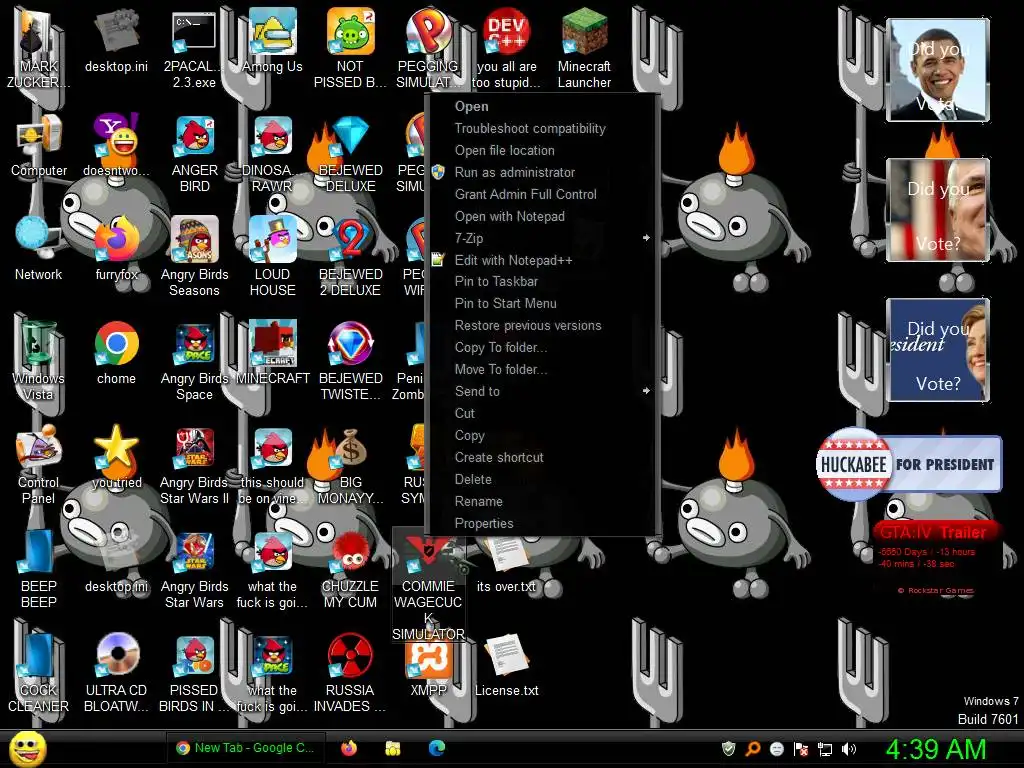Viewport: 1024px width, 768px height.
Task: Select the BEEP BEEP desktop icon
Action: coord(38,569)
